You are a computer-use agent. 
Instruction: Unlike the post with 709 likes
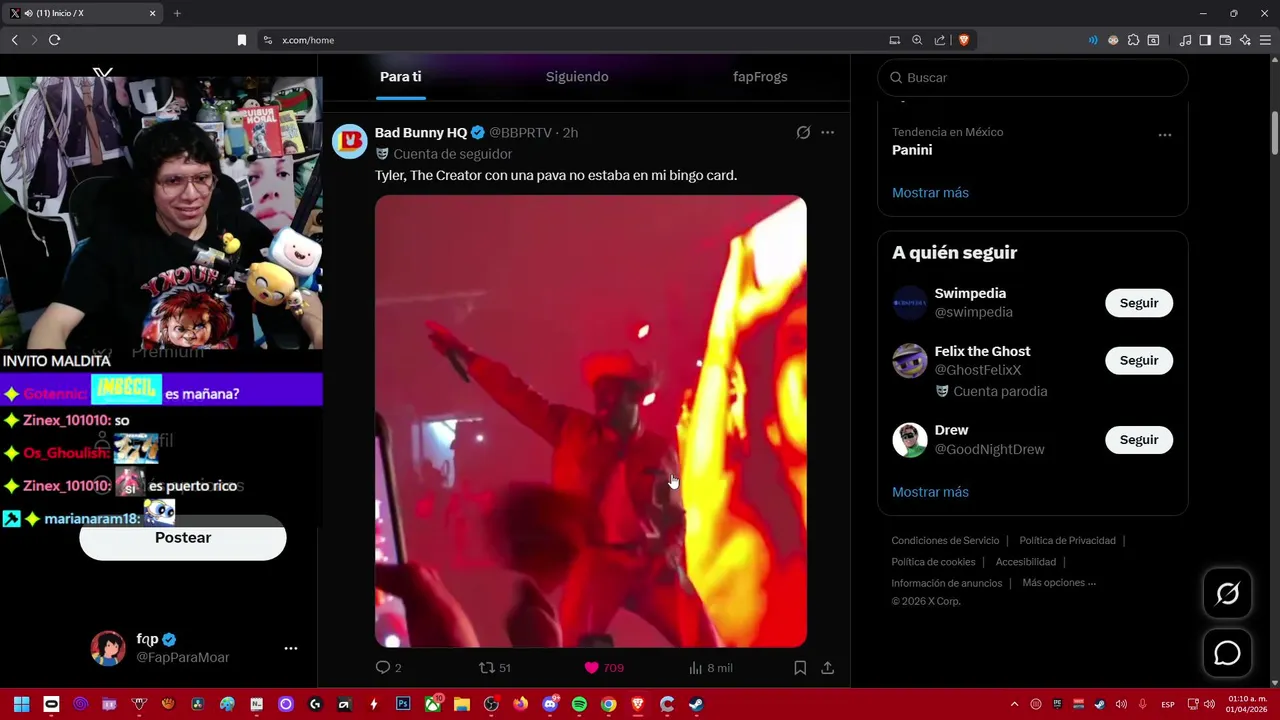point(604,668)
